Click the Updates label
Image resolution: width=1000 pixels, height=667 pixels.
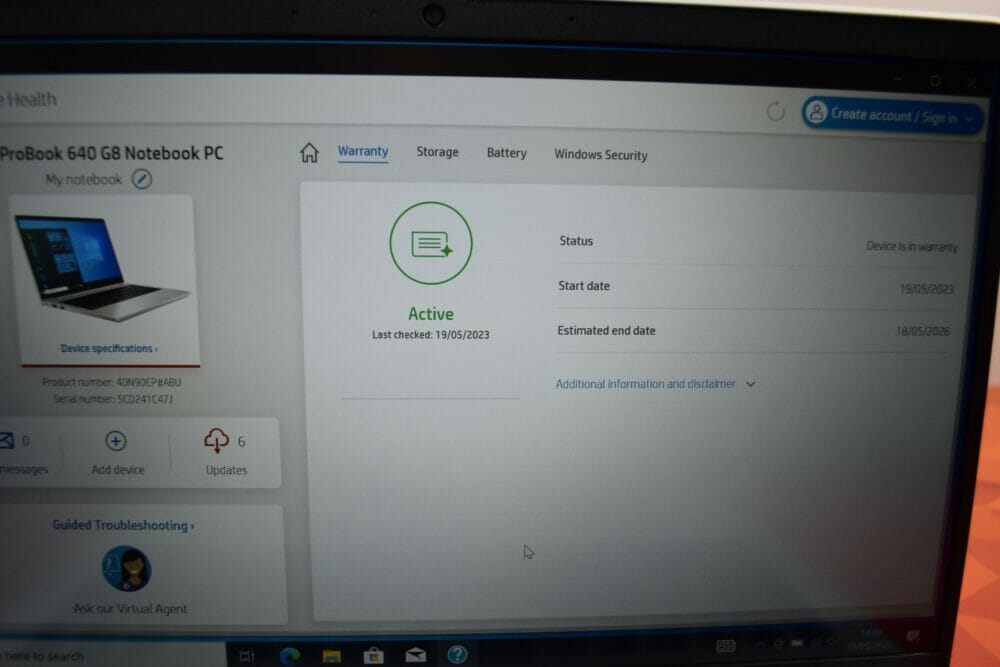(x=226, y=470)
